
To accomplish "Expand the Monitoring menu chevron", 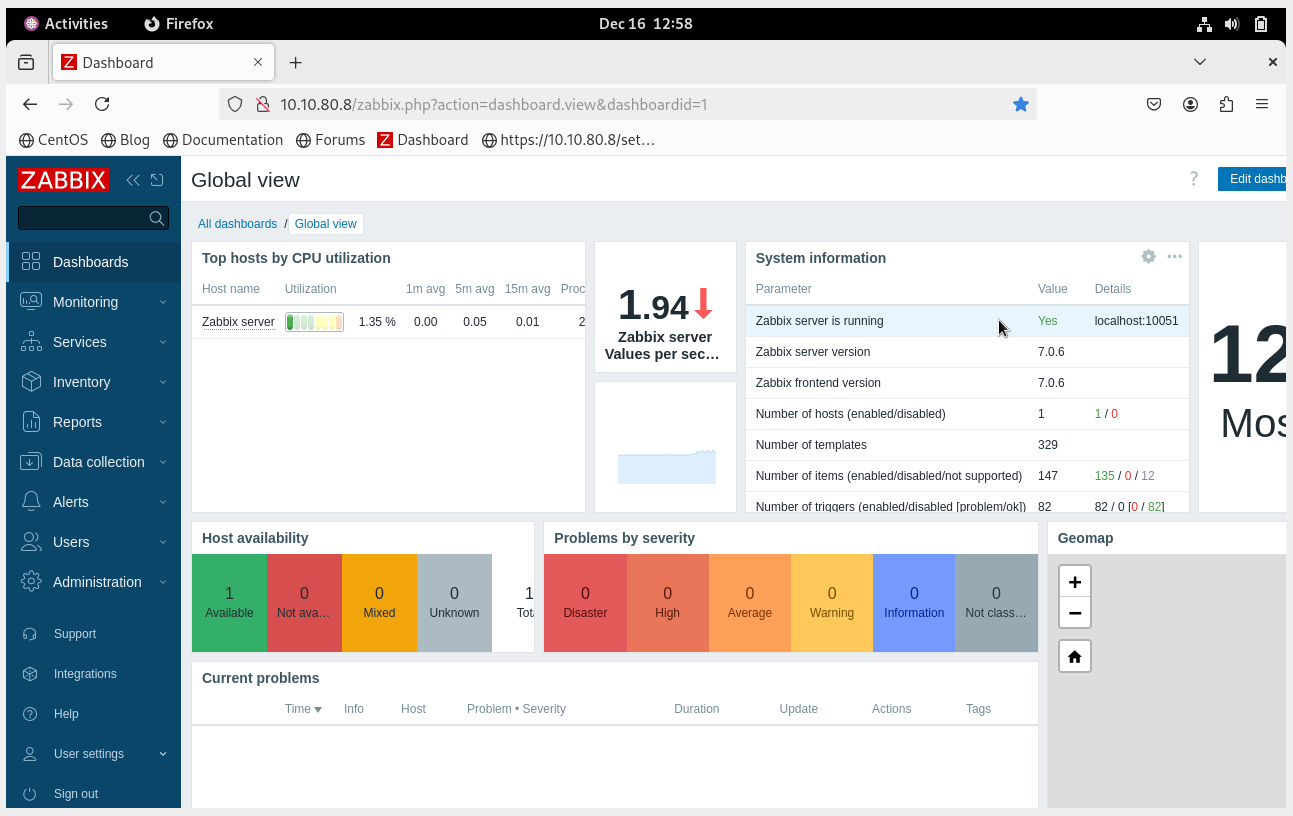I will pyautogui.click(x=163, y=302).
